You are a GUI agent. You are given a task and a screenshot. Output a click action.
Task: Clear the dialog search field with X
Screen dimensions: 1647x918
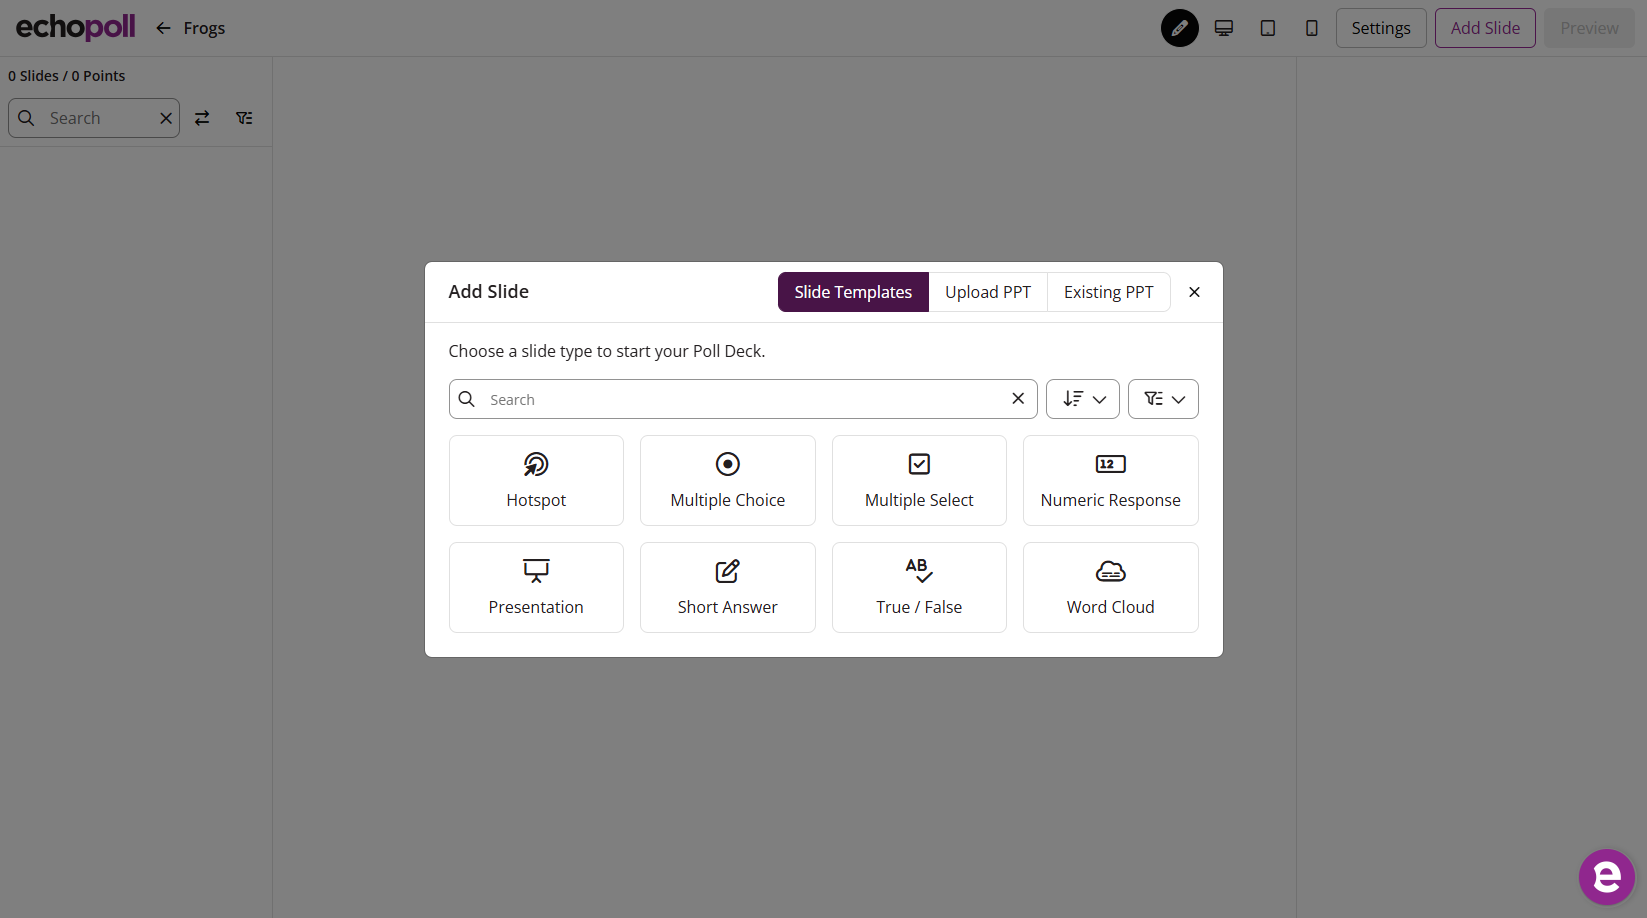[1017, 399]
